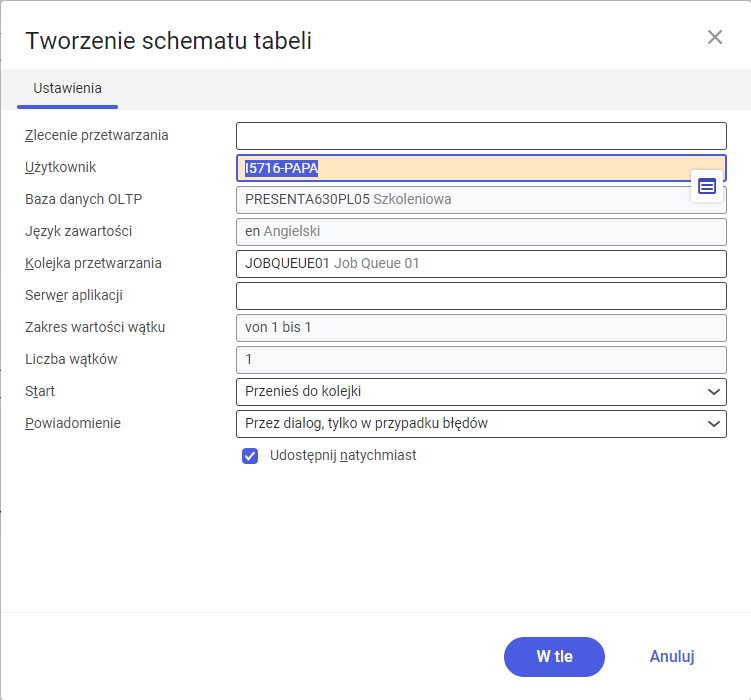Open the Przenieś do kolejki combo box
This screenshot has height=700, width=751.
pyautogui.click(x=481, y=392)
